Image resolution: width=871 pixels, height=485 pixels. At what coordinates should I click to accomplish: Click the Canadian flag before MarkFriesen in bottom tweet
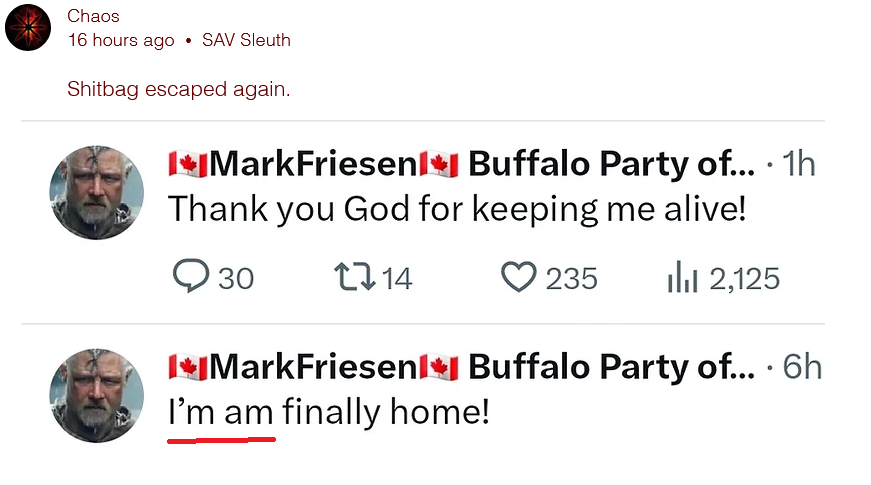[186, 367]
